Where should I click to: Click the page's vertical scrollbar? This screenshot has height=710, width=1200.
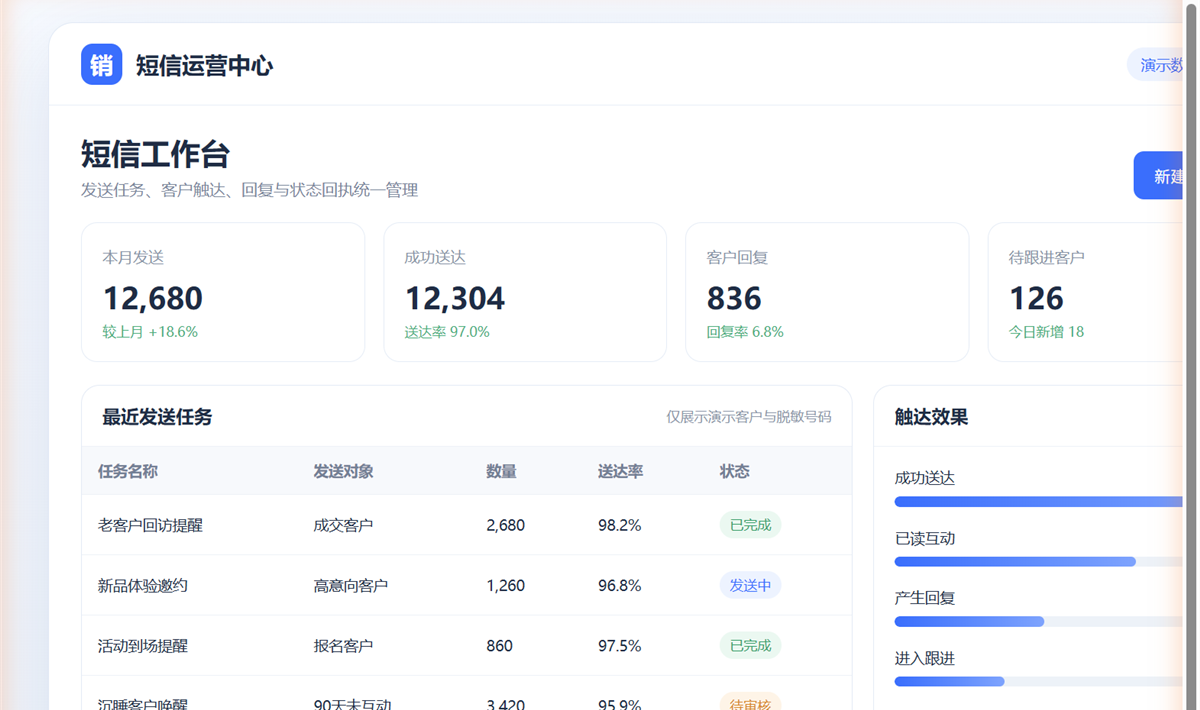tap(1191, 355)
